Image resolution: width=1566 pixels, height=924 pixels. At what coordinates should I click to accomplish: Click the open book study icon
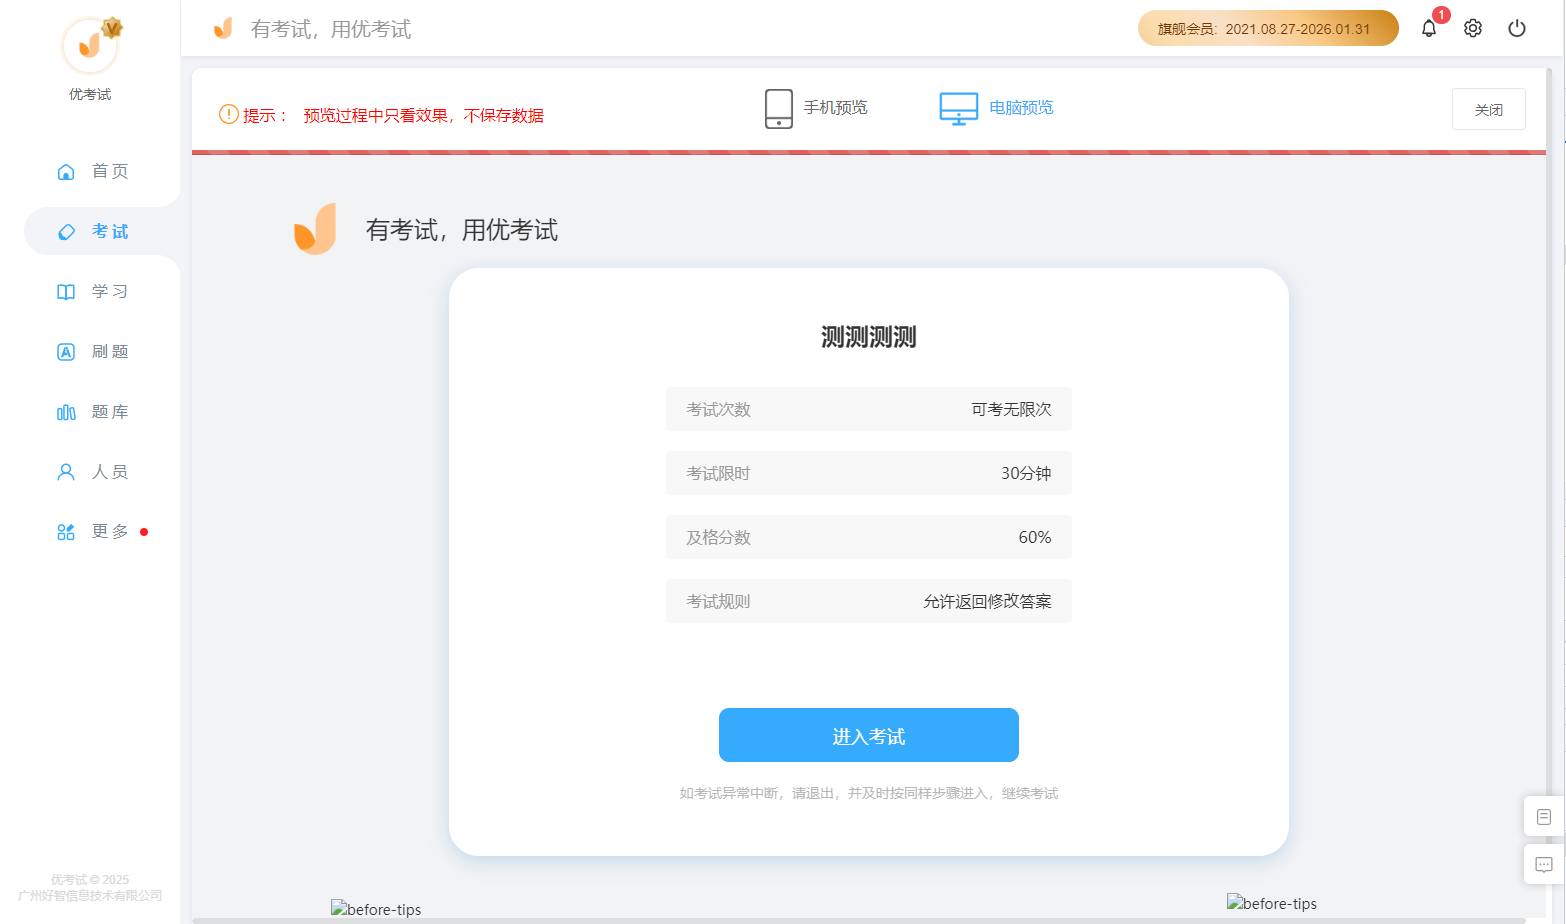pyautogui.click(x=66, y=292)
